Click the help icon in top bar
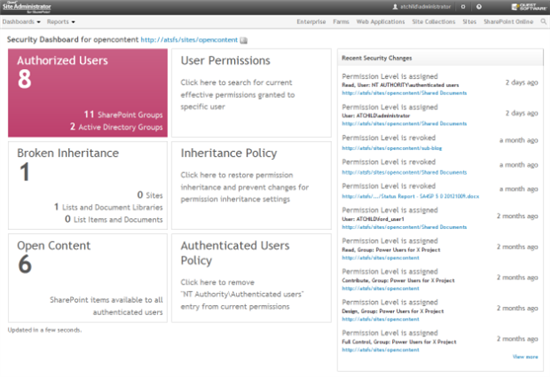The height and width of the screenshot is (377, 550). [x=479, y=7]
